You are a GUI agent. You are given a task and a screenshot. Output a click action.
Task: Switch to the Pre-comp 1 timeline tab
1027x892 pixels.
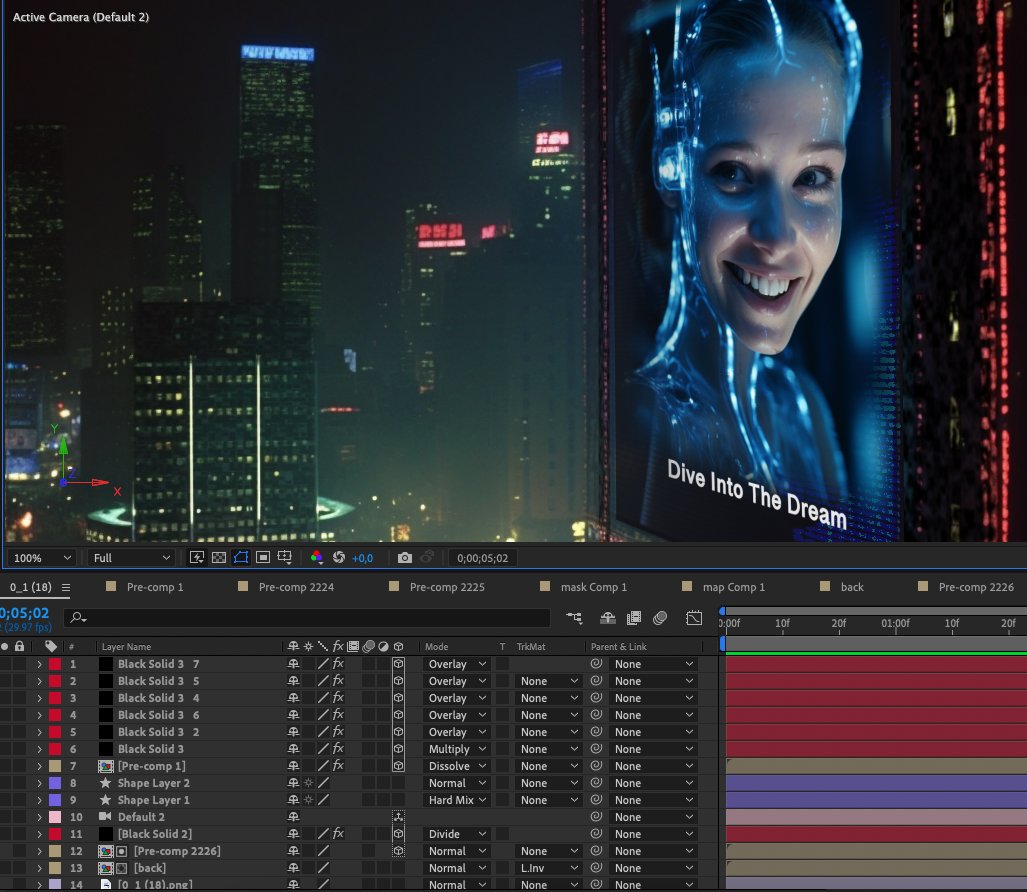click(155, 587)
